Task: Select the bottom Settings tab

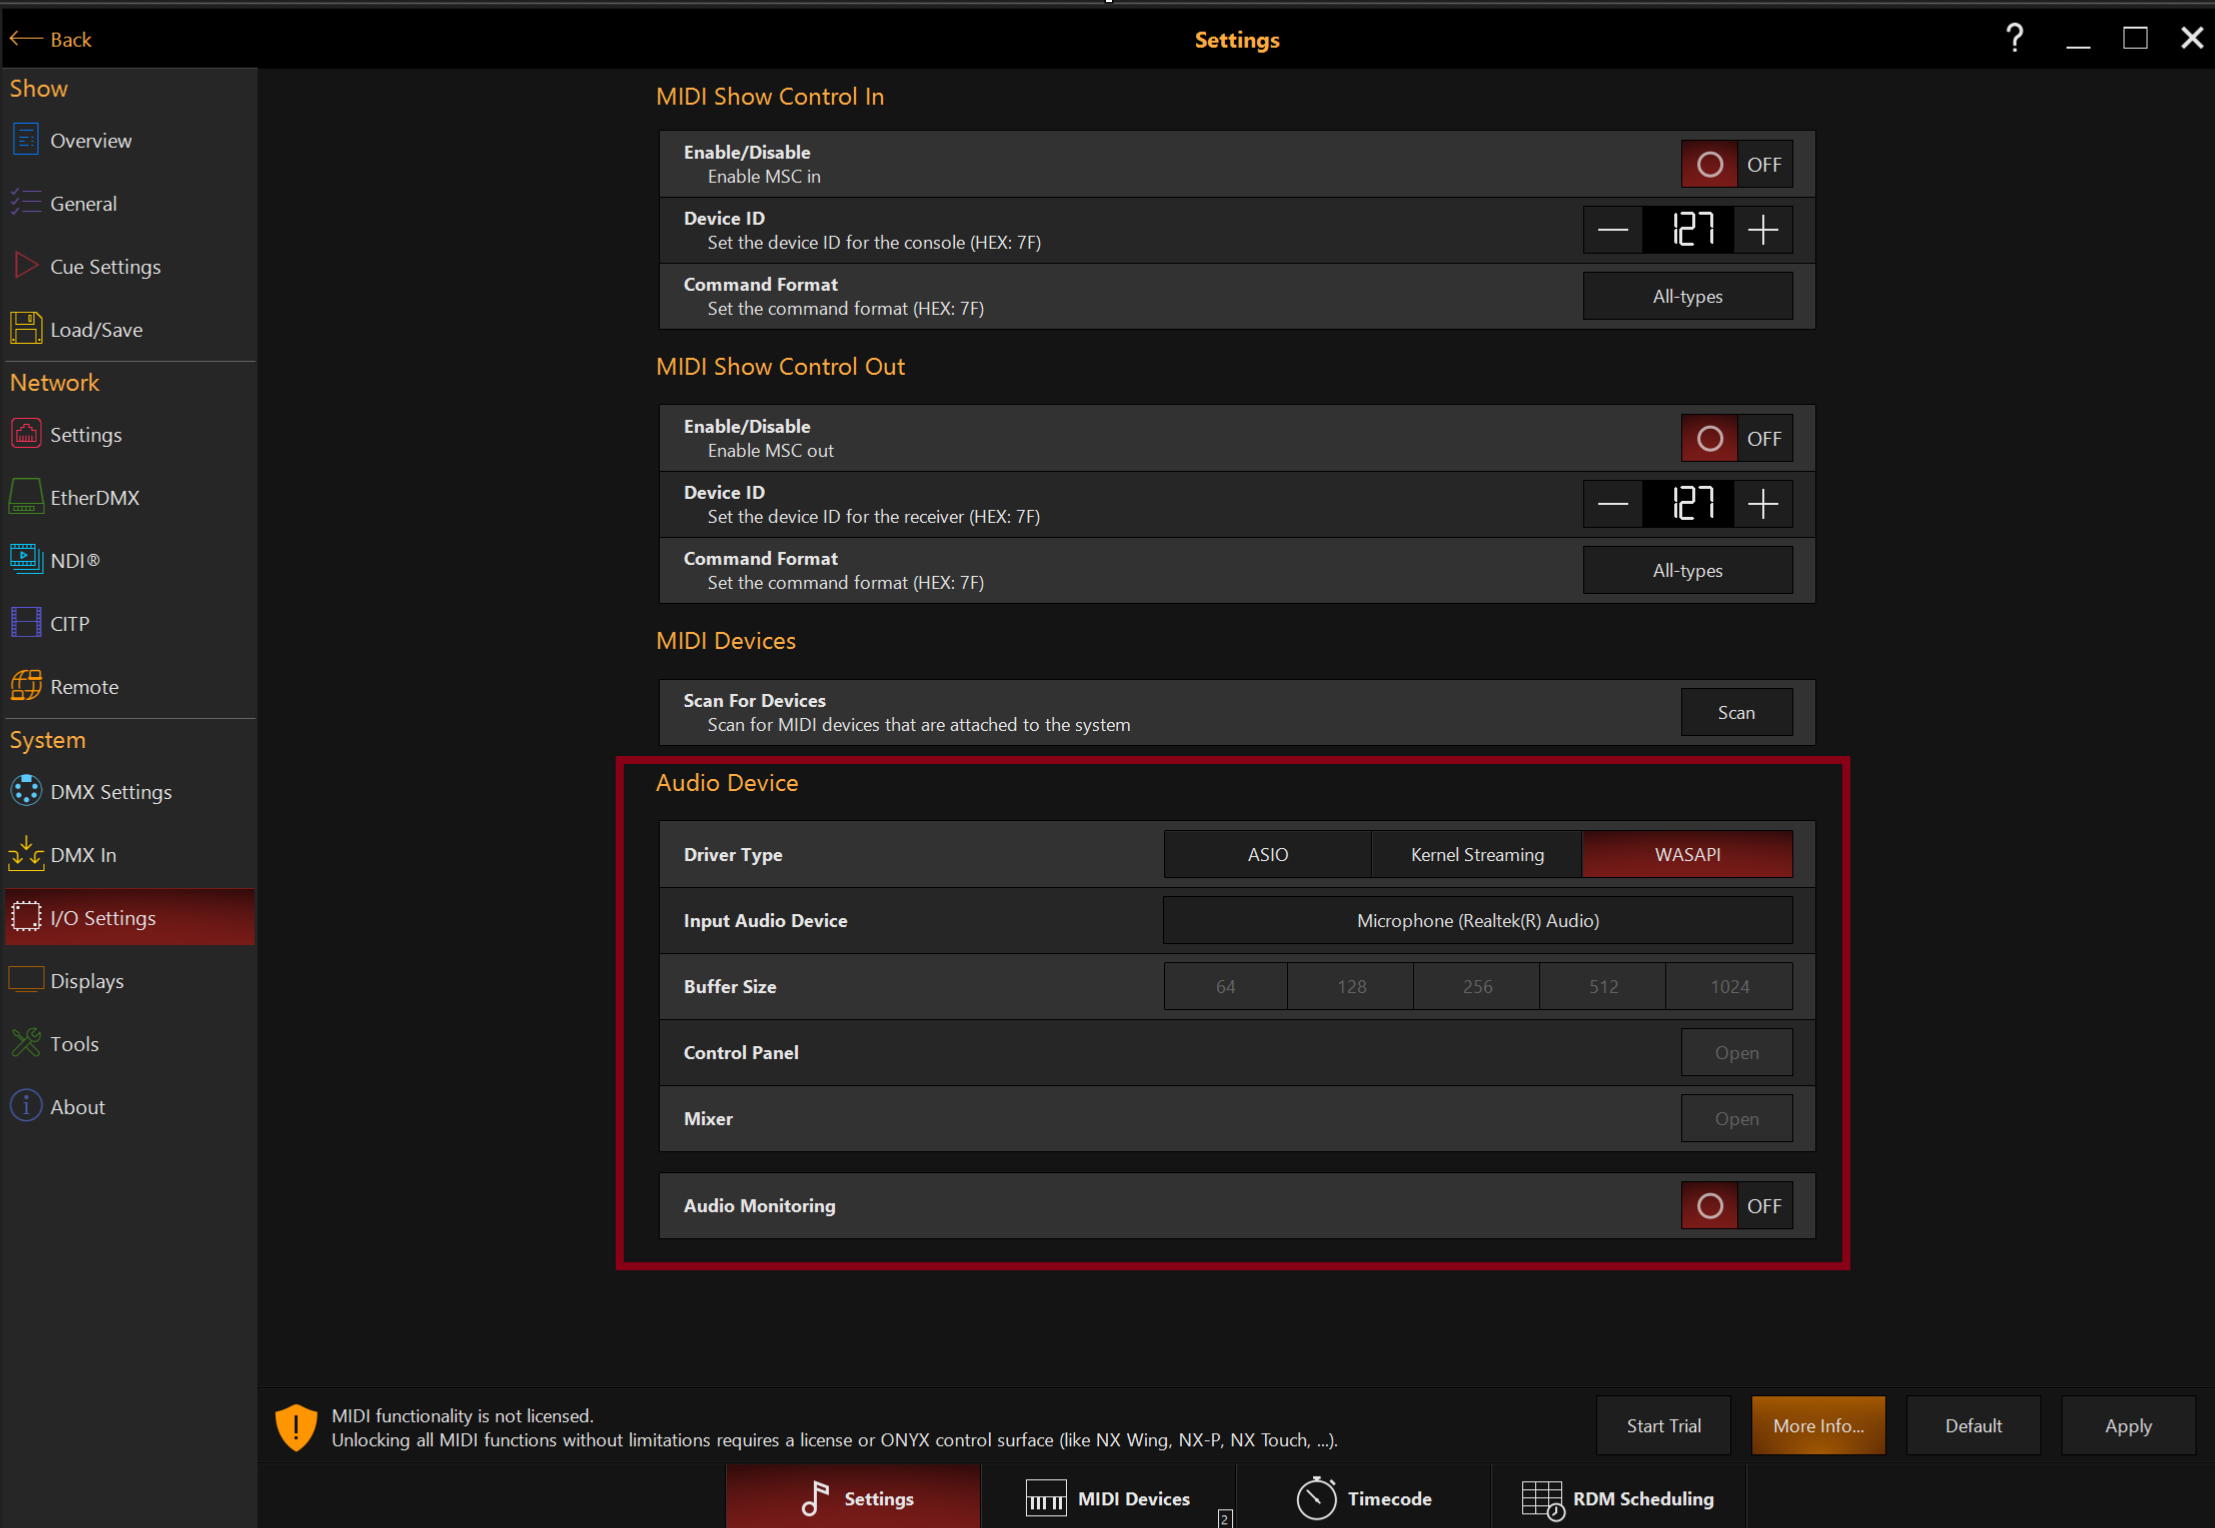Action: [853, 1497]
